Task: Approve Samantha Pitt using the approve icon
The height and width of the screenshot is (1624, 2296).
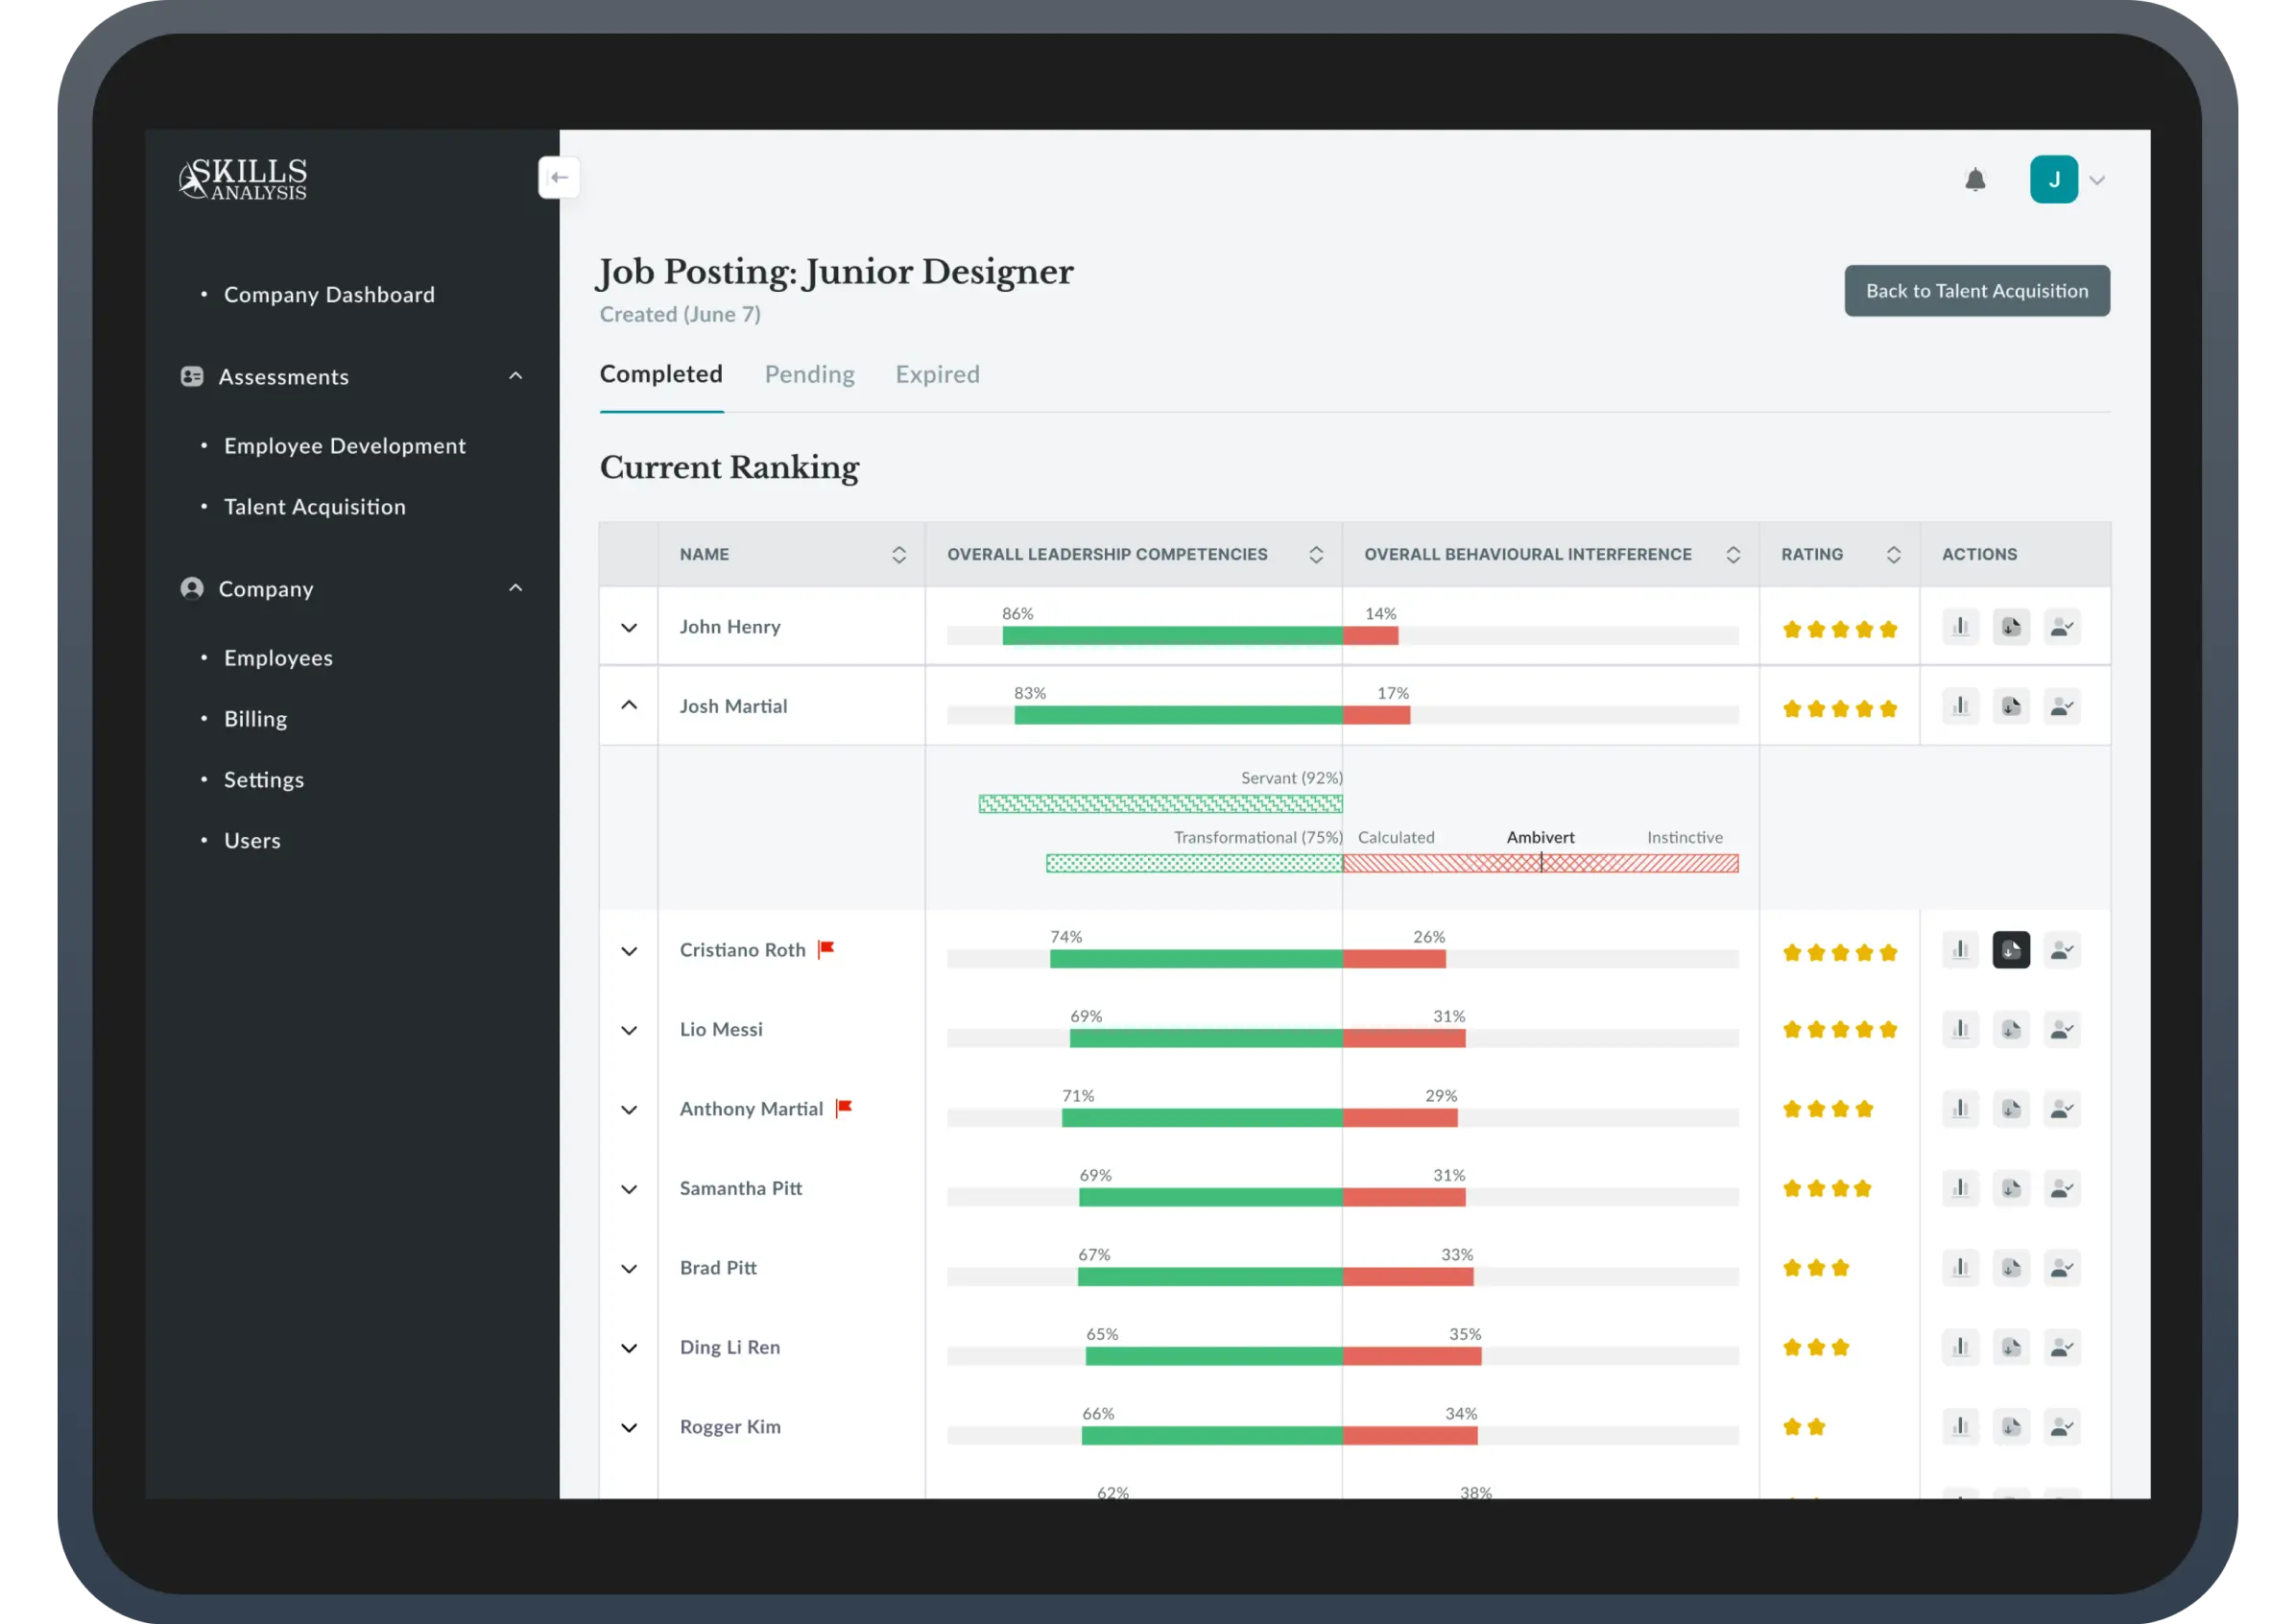Action: coord(2063,1188)
